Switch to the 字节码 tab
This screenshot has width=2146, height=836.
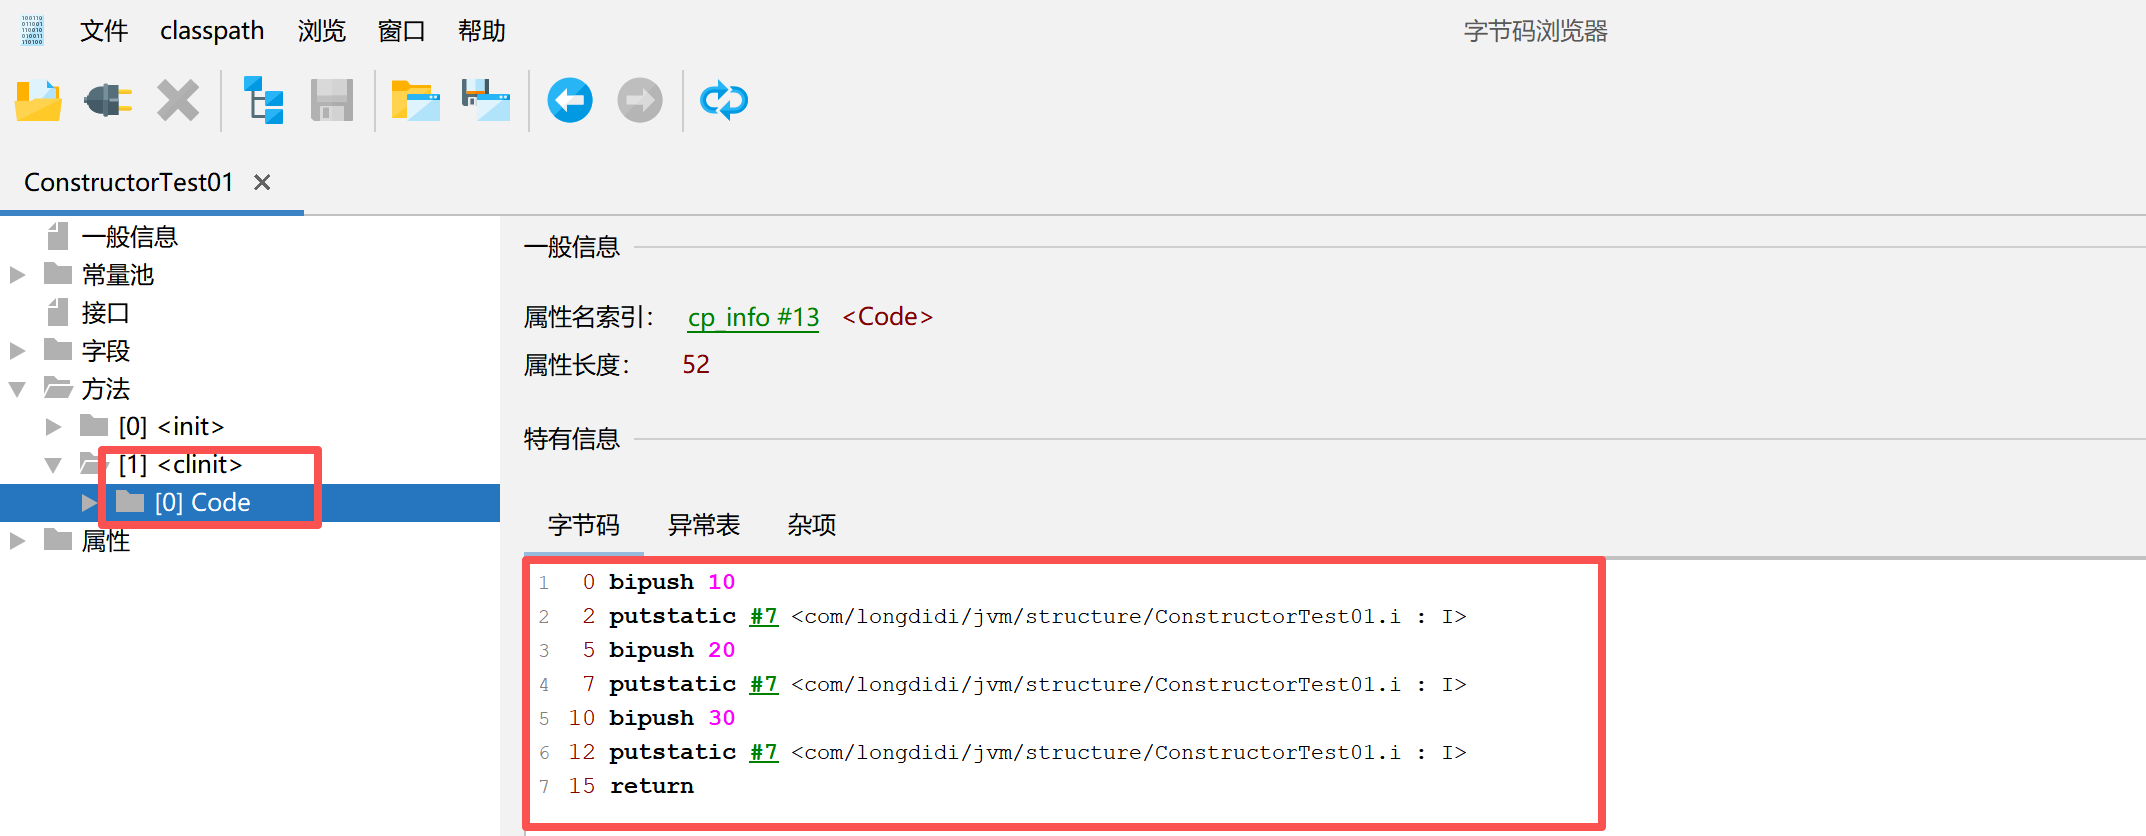tap(584, 525)
